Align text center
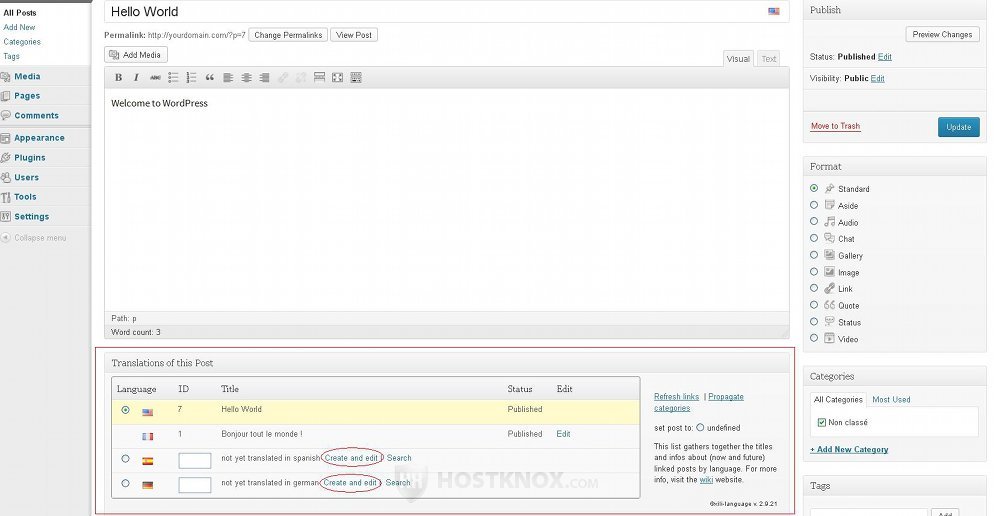Image resolution: width=996 pixels, height=516 pixels. (246, 78)
